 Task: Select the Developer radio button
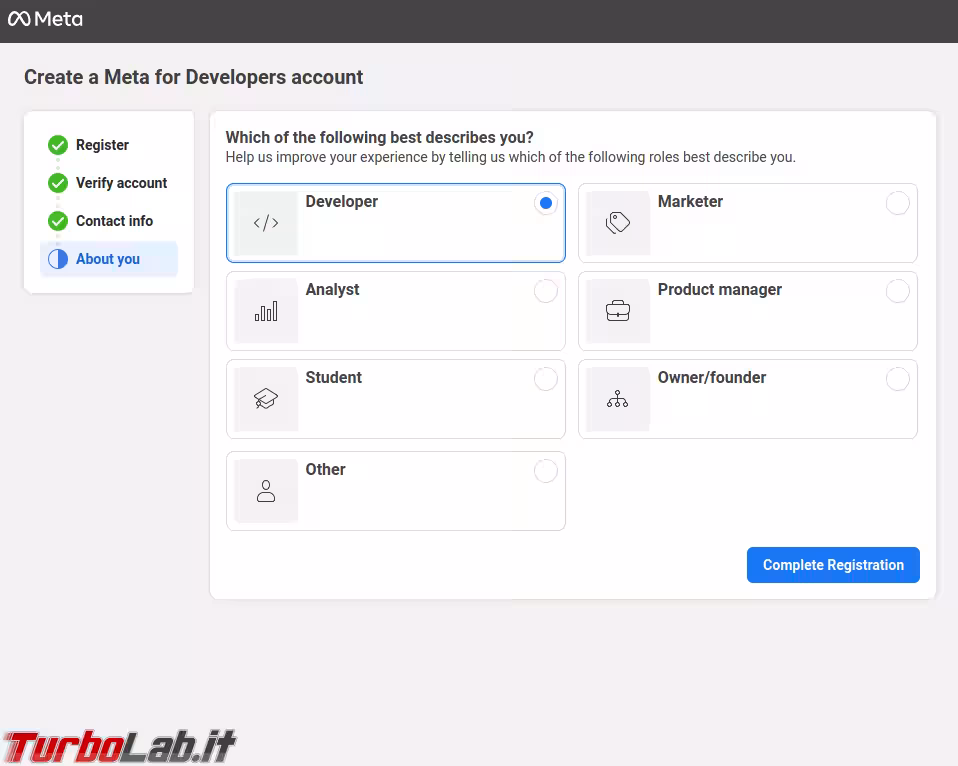coord(545,203)
